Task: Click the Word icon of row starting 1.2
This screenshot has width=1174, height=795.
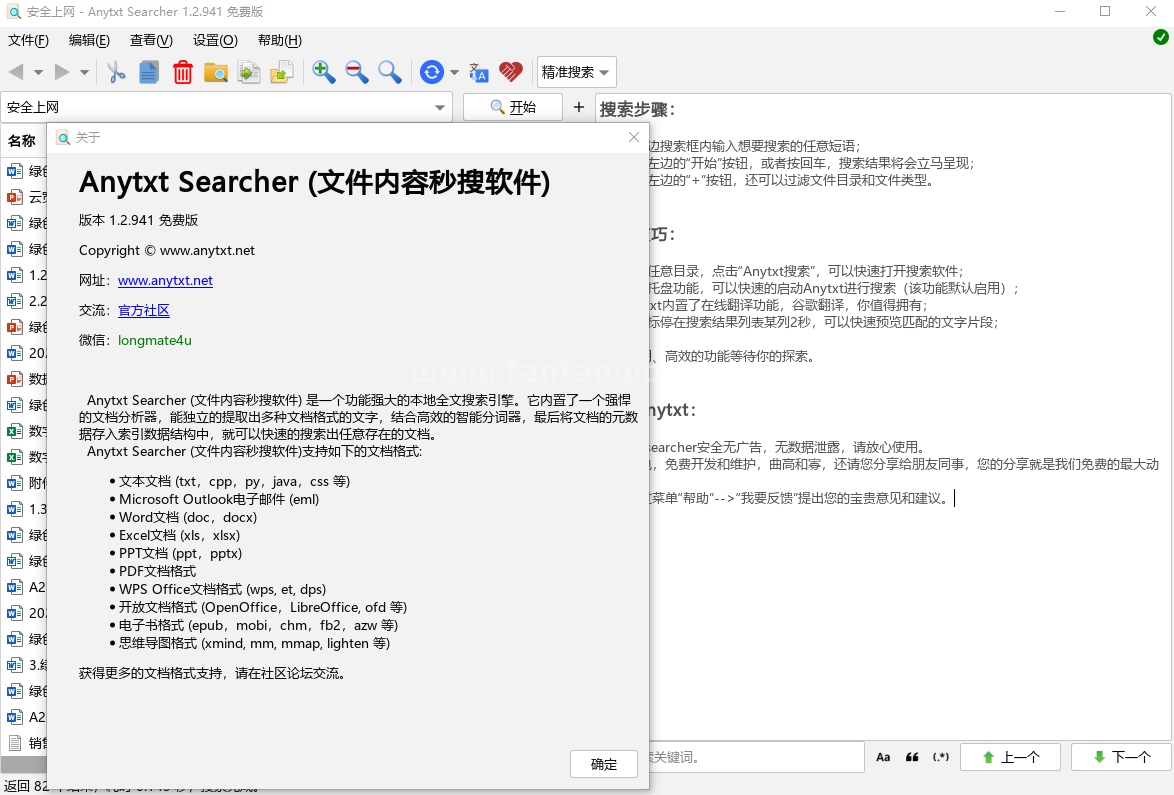Action: point(14,275)
